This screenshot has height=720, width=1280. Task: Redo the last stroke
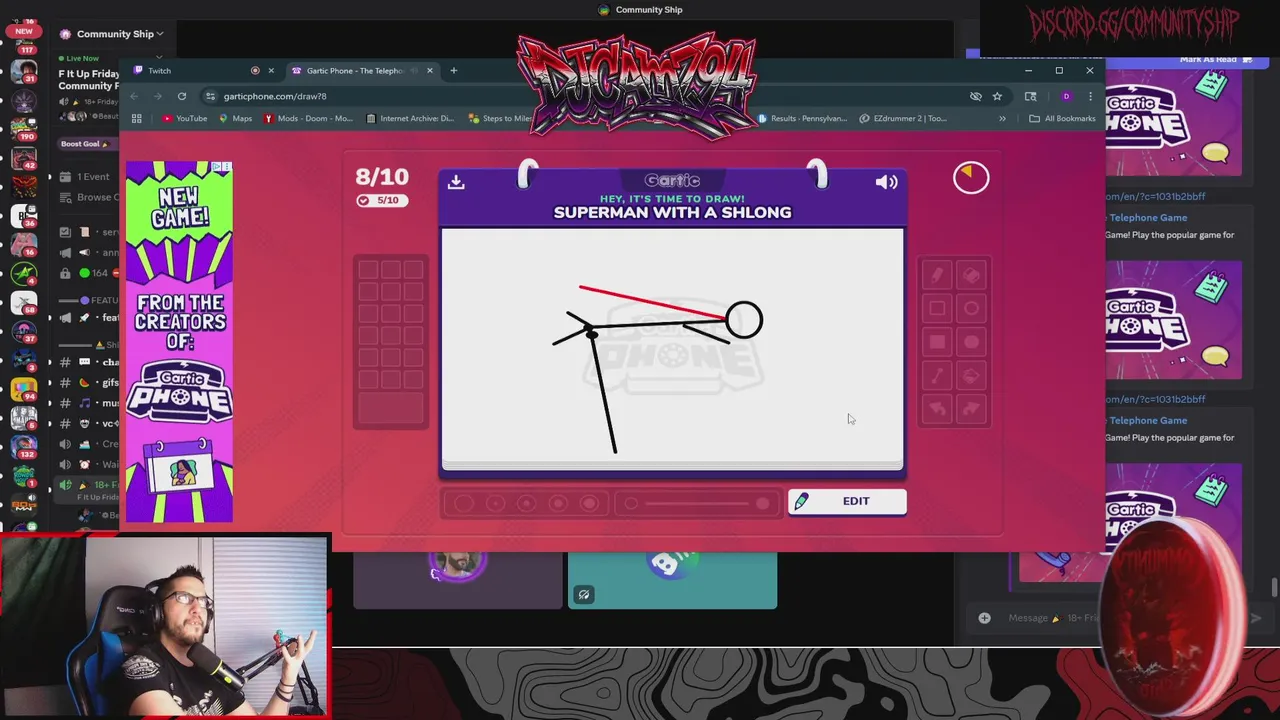(x=971, y=409)
